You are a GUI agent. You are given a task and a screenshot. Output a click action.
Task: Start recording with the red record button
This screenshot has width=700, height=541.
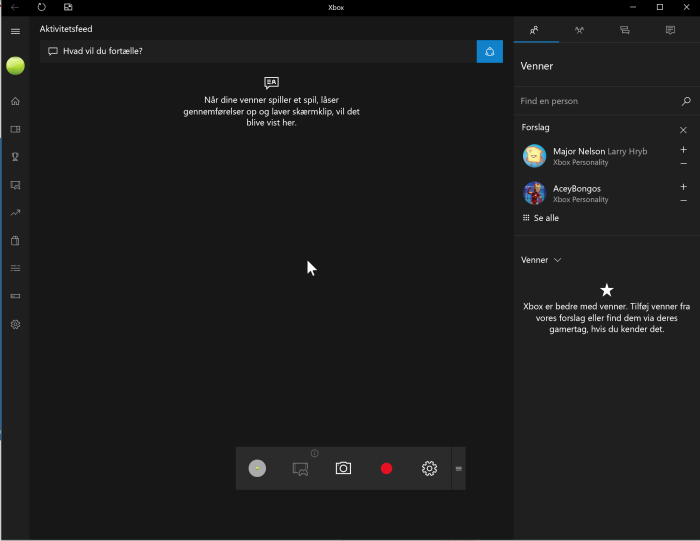click(387, 468)
